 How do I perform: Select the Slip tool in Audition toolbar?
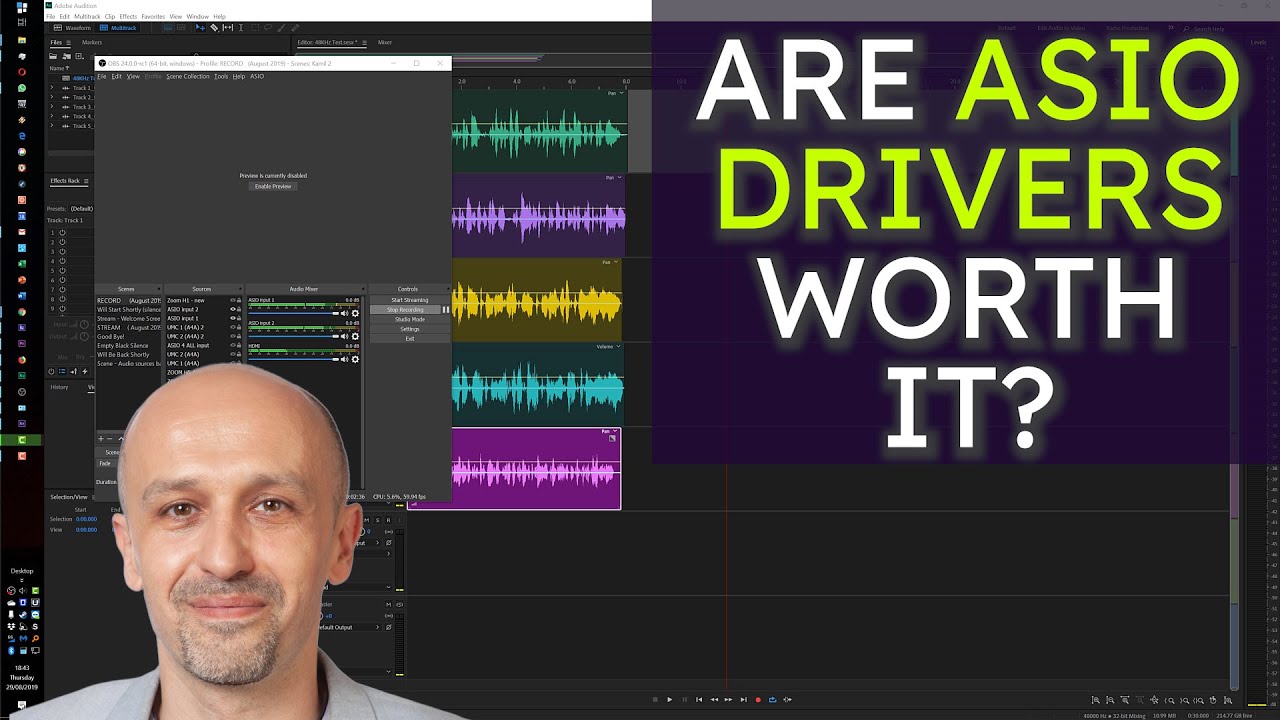pyautogui.click(x=227, y=28)
